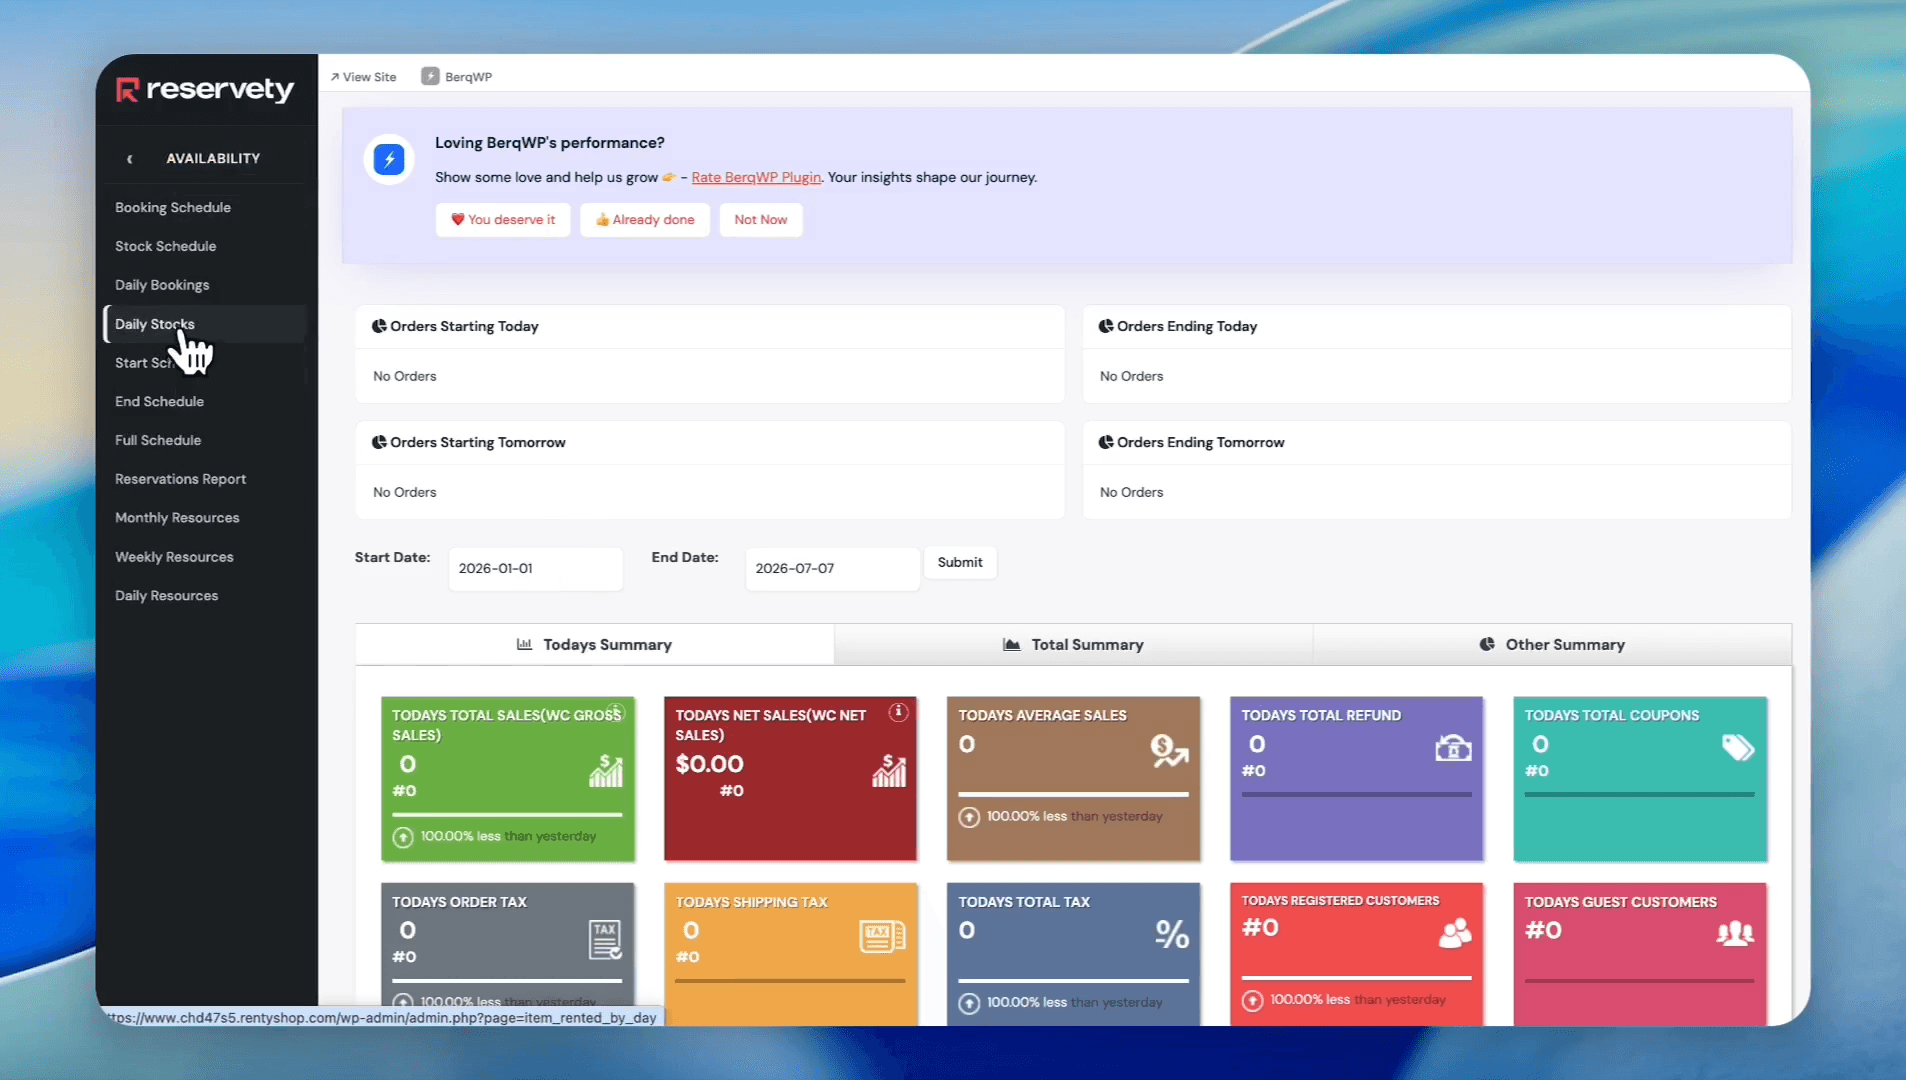Click tag icon on Todays Total Coupons card
The image size is (1906, 1080).
(x=1738, y=748)
